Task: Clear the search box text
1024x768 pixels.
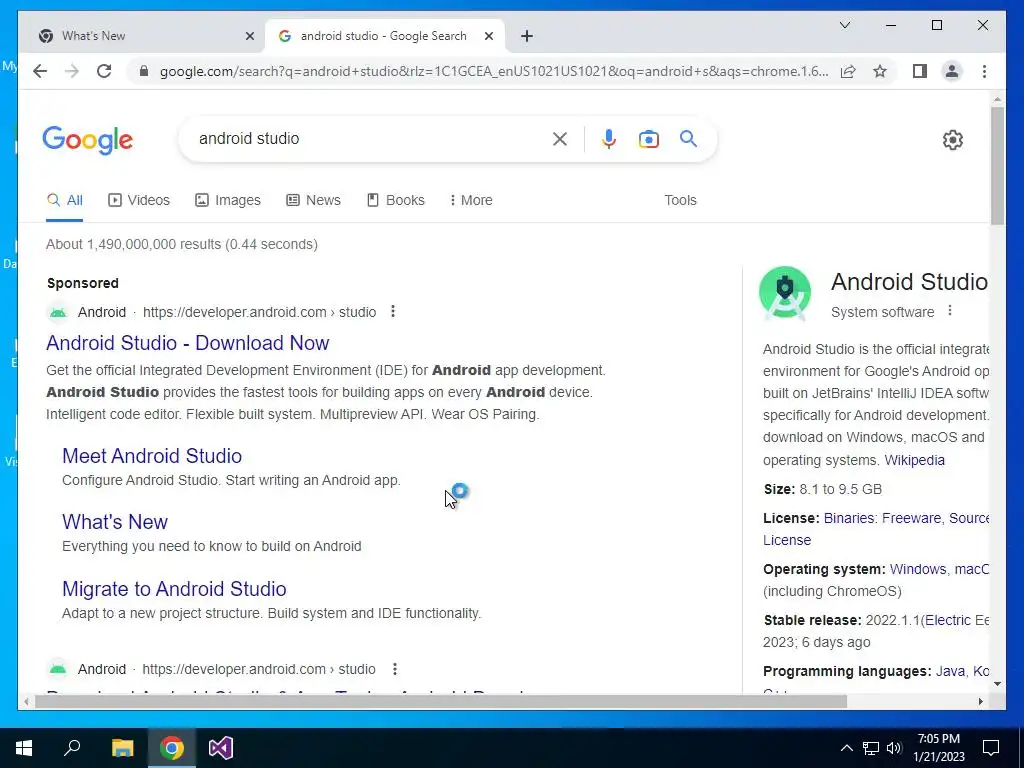Action: coord(560,138)
